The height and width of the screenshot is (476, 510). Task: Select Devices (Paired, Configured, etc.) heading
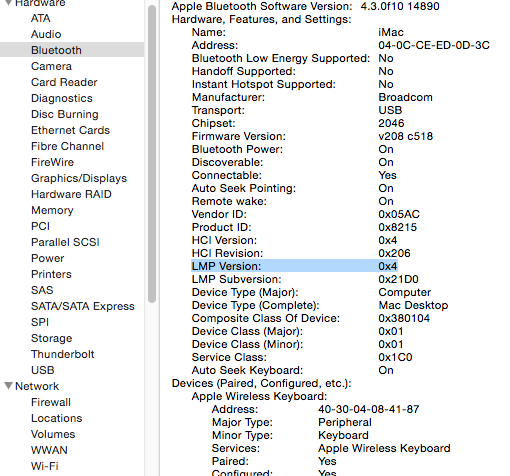(261, 383)
